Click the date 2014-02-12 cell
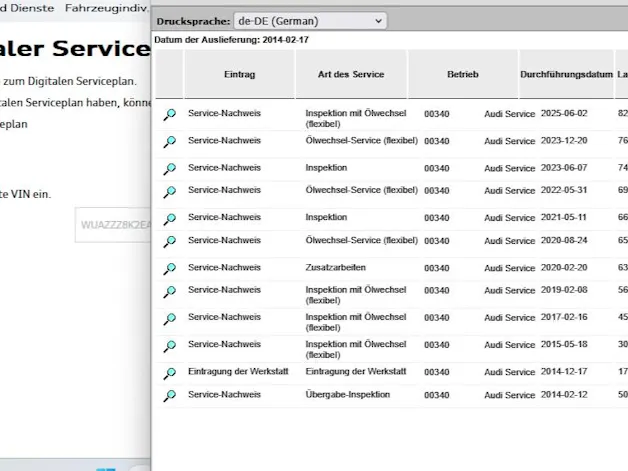This screenshot has width=628, height=471. (x=564, y=395)
